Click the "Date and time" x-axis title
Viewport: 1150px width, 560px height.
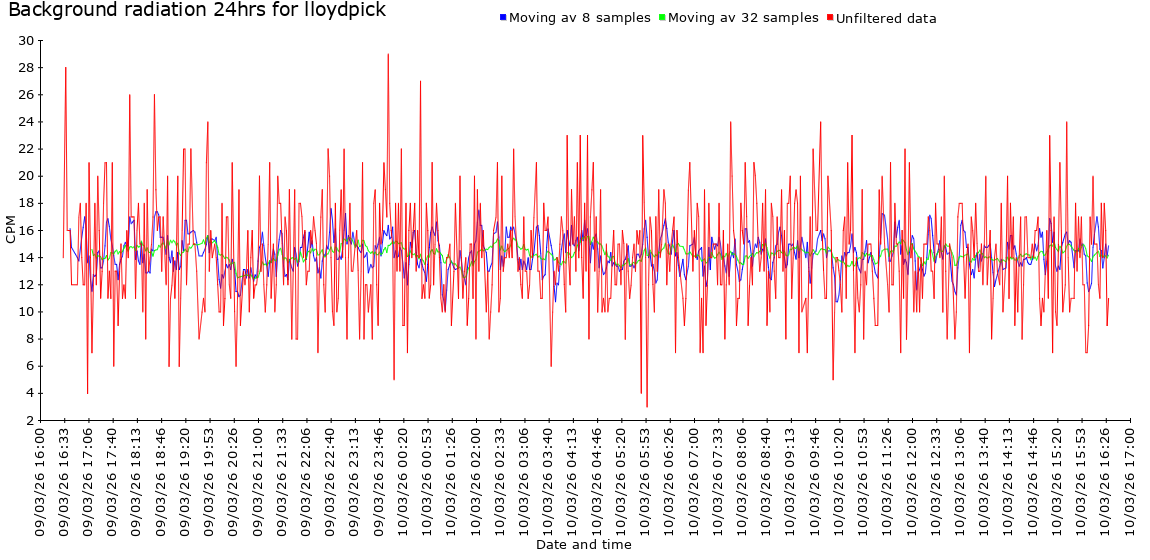point(583,545)
